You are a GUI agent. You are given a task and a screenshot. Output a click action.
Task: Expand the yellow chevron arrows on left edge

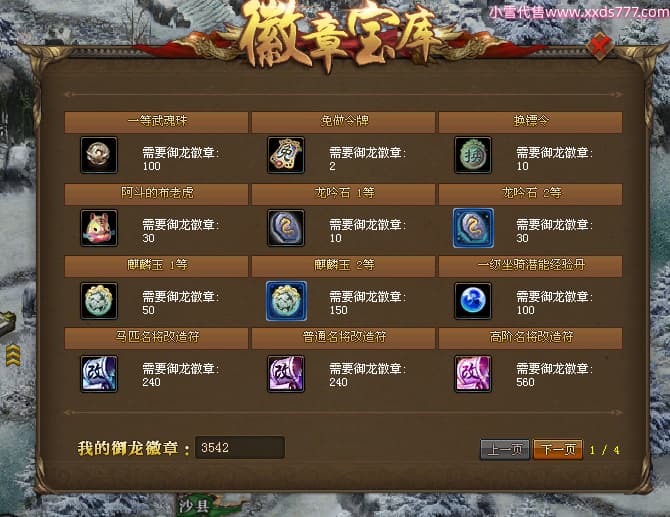pyautogui.click(x=13, y=355)
